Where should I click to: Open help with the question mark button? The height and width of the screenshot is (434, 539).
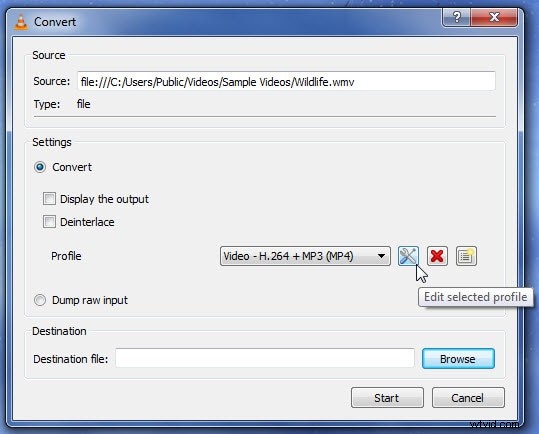click(x=456, y=17)
